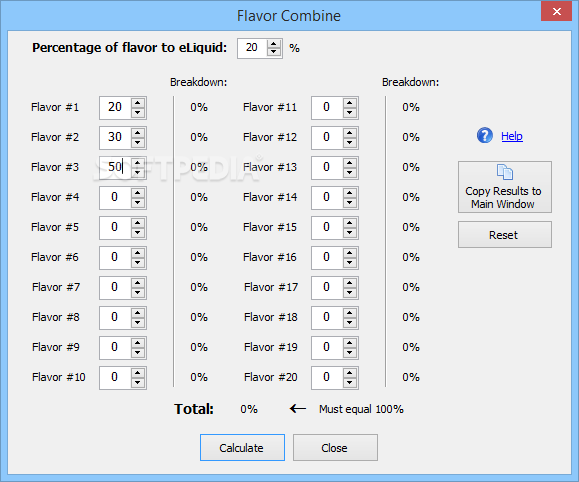
Task: Increase Flavor #19 value with up arrow
Action: click(x=350, y=343)
